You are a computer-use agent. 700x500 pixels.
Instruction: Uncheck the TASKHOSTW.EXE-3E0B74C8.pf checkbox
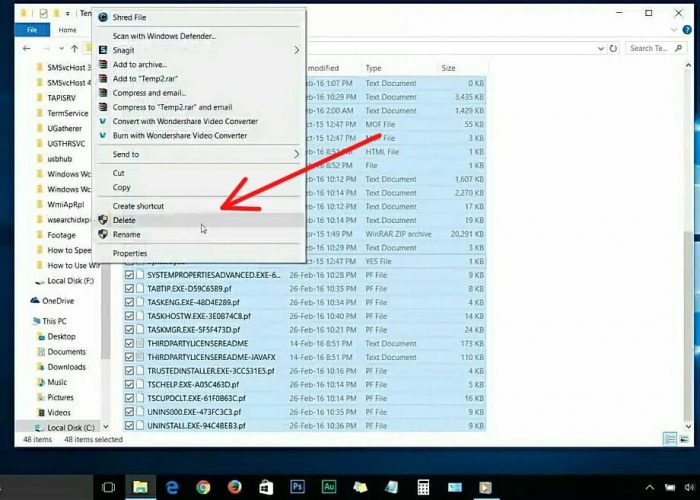pos(129,316)
